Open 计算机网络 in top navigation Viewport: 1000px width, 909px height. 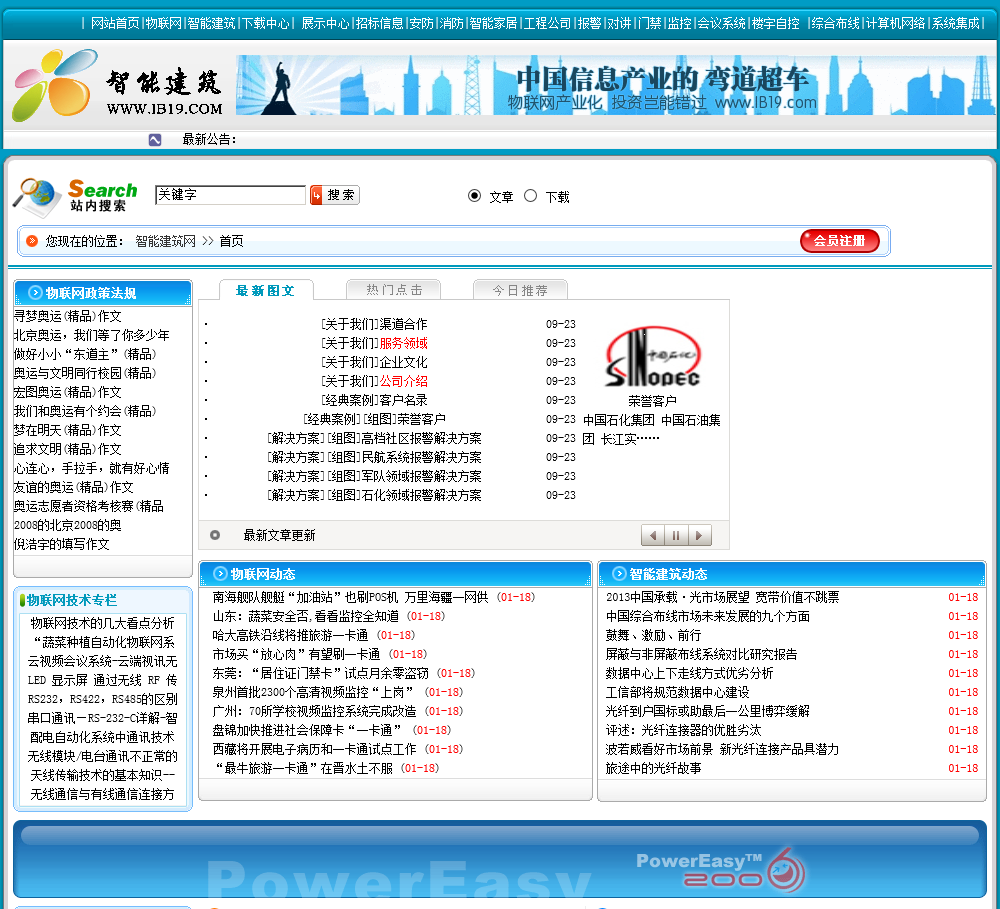point(895,23)
